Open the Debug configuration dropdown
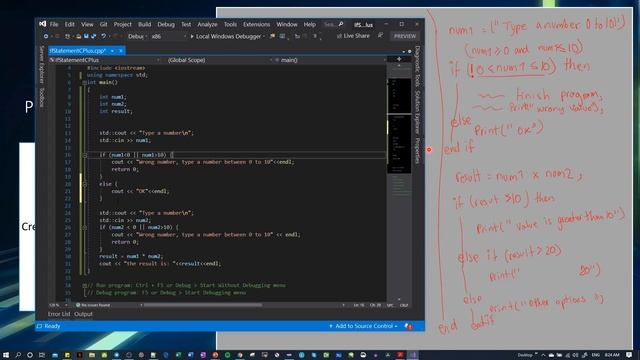 pyautogui.click(x=137, y=36)
